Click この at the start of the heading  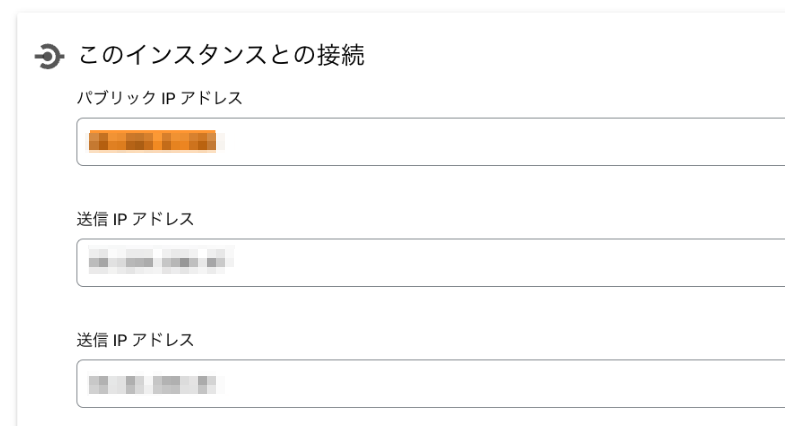tap(101, 55)
